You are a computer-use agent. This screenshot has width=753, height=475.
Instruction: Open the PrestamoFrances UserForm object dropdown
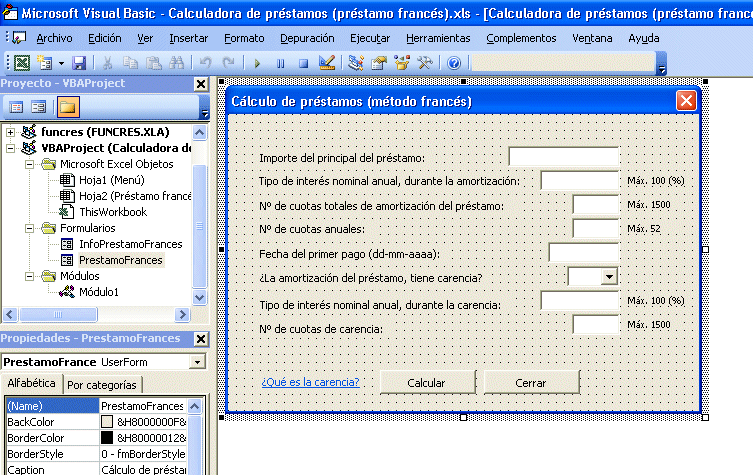(x=197, y=362)
